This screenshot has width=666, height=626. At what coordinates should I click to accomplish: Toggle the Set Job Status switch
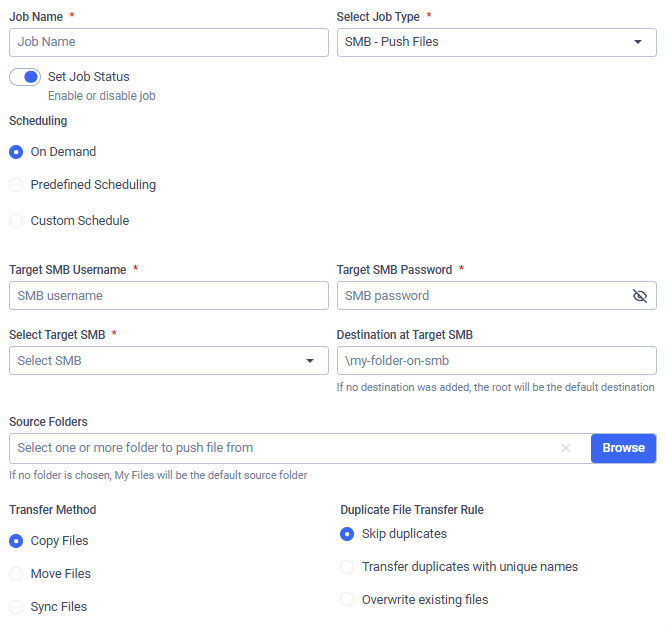tap(25, 77)
